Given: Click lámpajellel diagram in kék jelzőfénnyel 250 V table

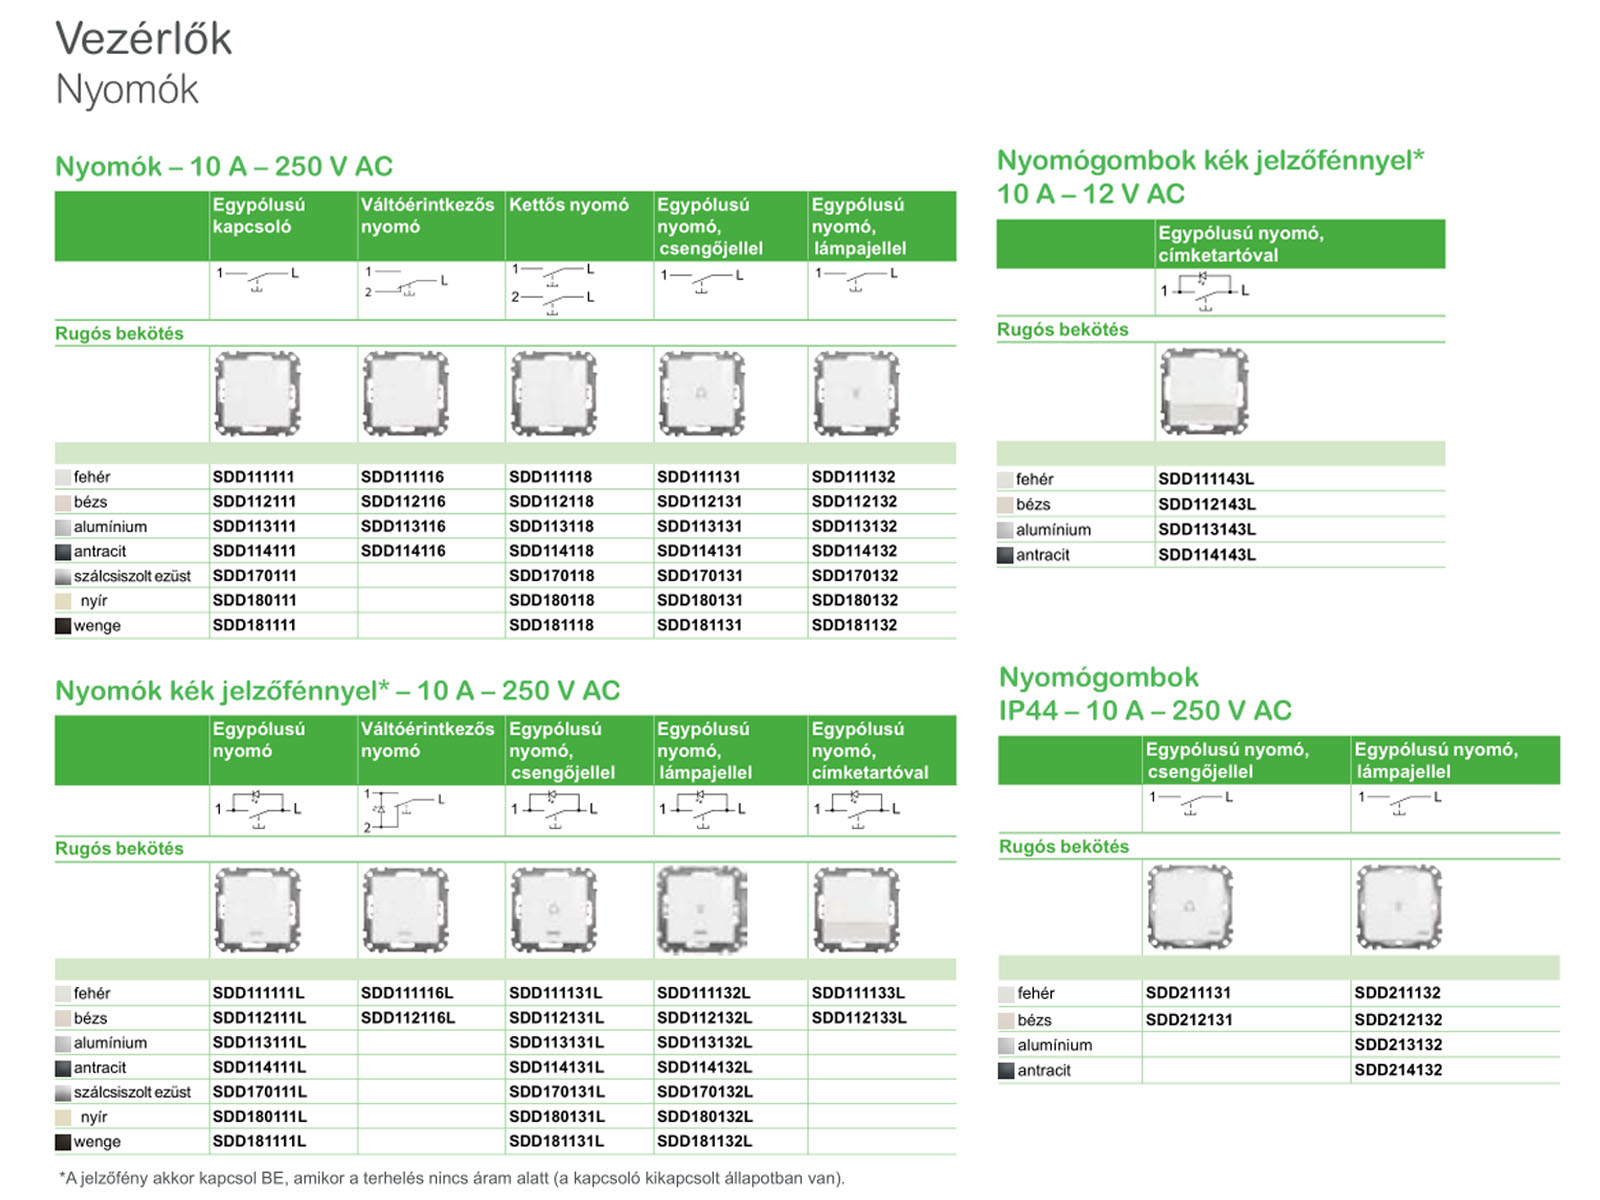Looking at the screenshot, I should [x=702, y=809].
